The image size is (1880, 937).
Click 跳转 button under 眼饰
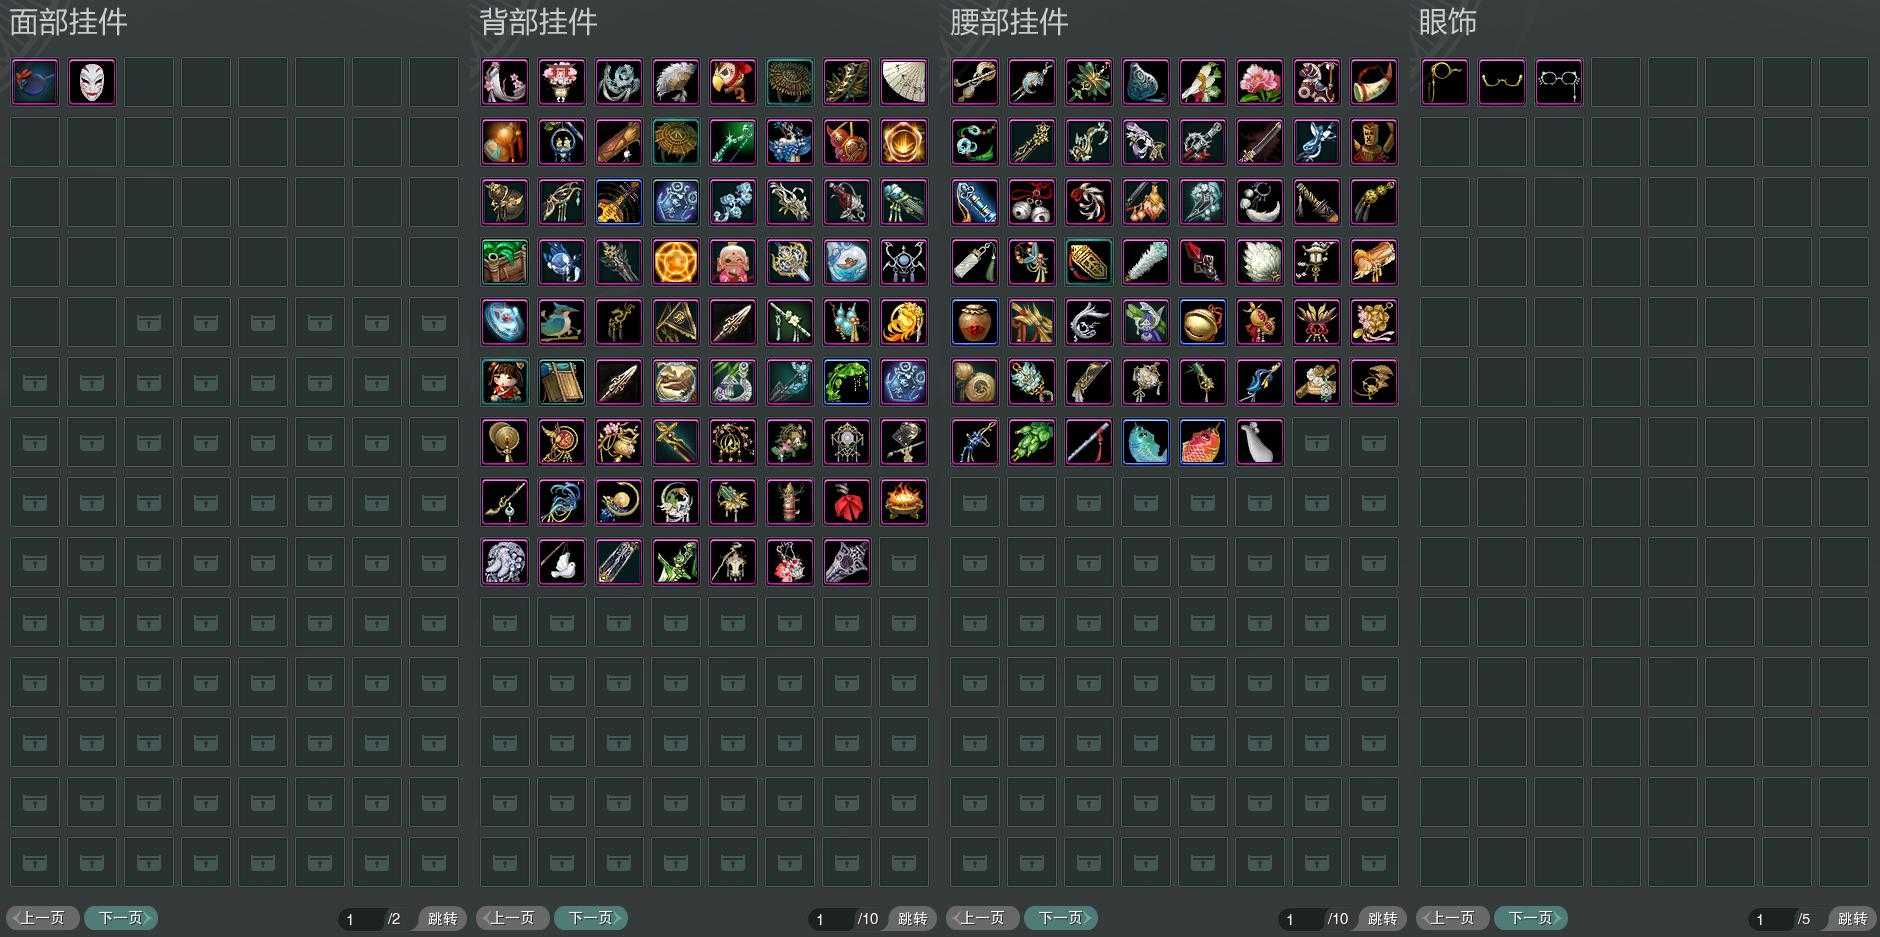click(1852, 918)
